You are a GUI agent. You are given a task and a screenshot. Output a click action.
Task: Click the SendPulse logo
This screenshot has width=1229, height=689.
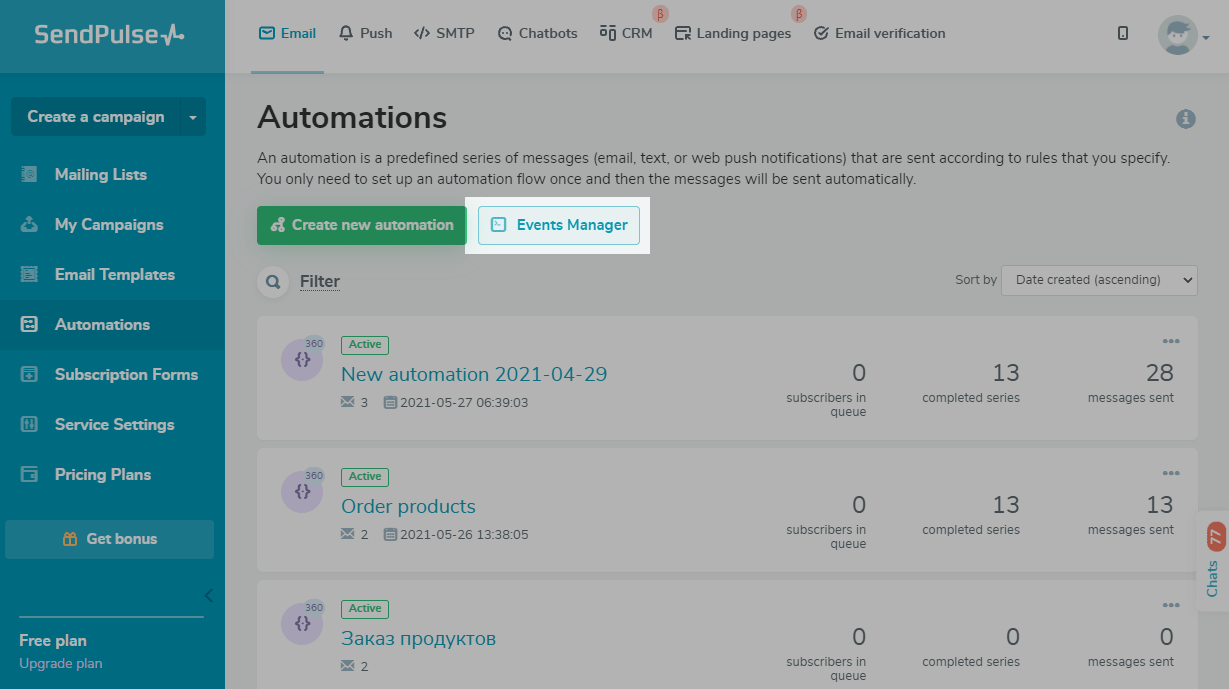[109, 34]
